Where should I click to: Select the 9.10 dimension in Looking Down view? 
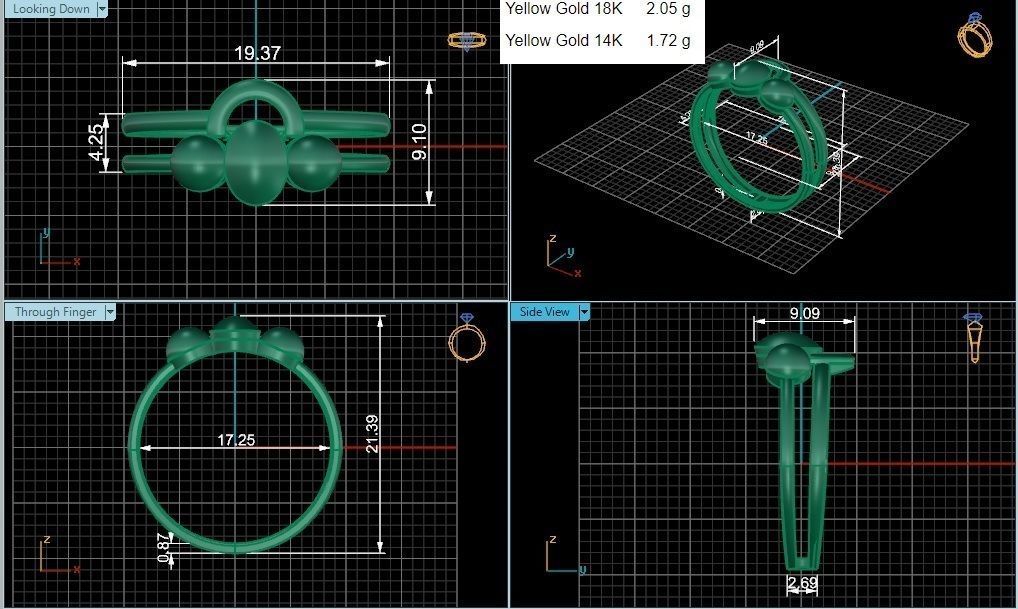click(419, 142)
